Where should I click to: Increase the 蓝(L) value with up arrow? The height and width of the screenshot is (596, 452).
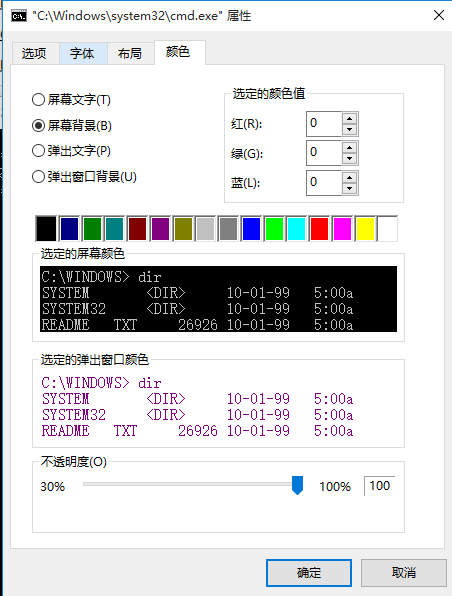coord(350,178)
